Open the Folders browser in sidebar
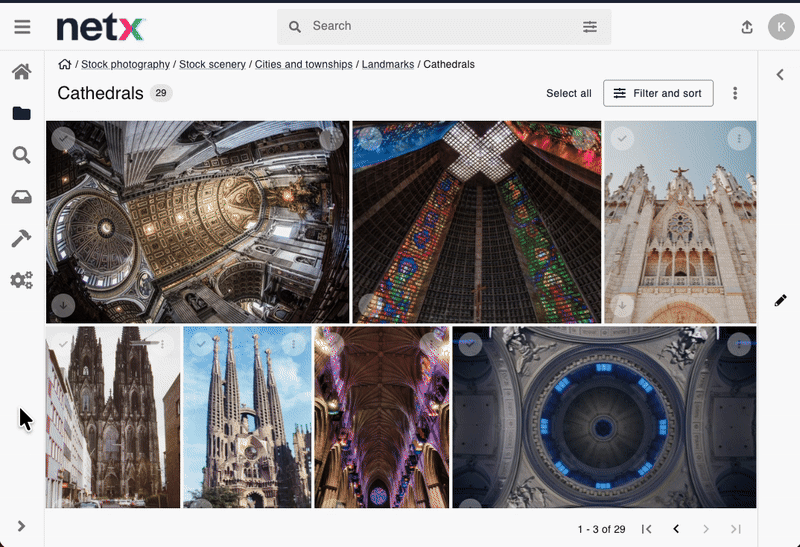Screen dimensions: 800x547 [21, 113]
